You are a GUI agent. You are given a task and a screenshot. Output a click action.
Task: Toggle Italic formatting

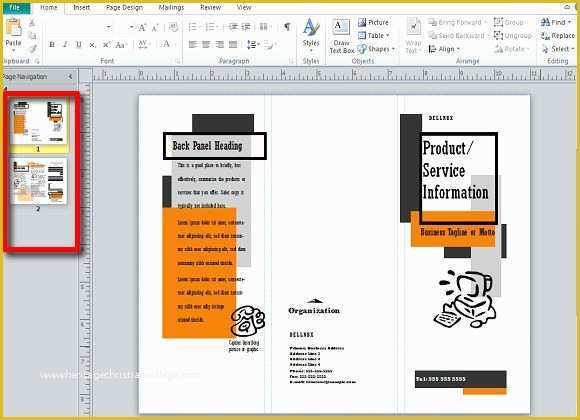65,45
